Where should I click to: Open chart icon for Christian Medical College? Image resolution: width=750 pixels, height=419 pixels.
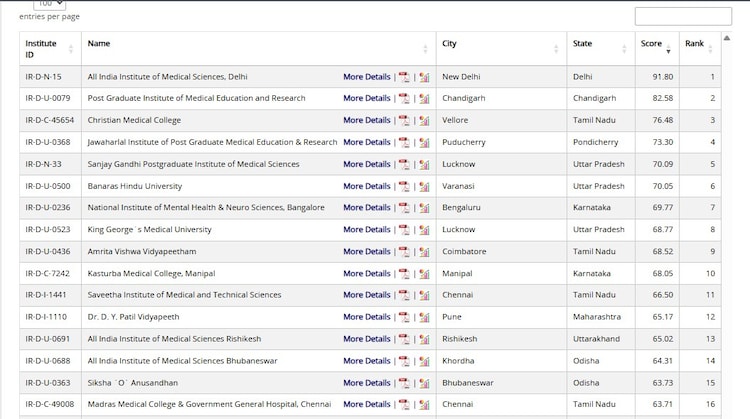424,121
